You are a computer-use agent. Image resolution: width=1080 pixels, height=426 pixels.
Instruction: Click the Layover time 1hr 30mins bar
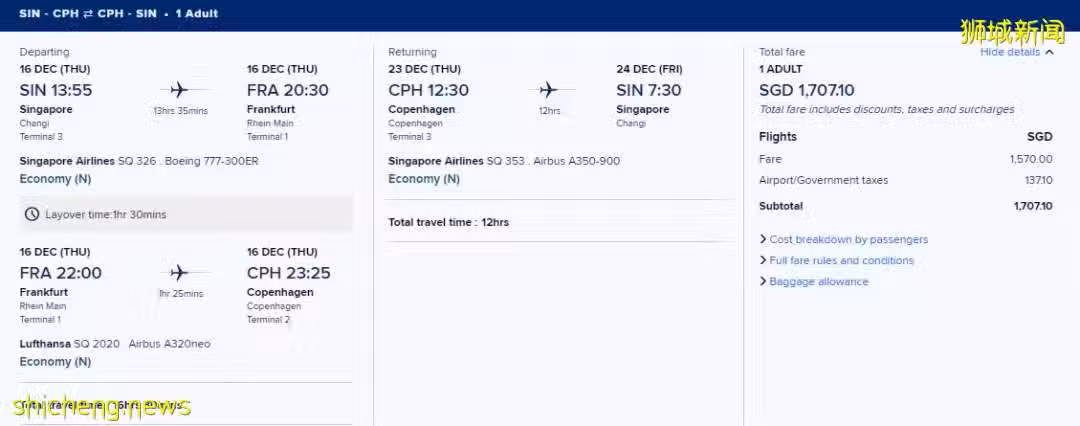[x=186, y=214]
